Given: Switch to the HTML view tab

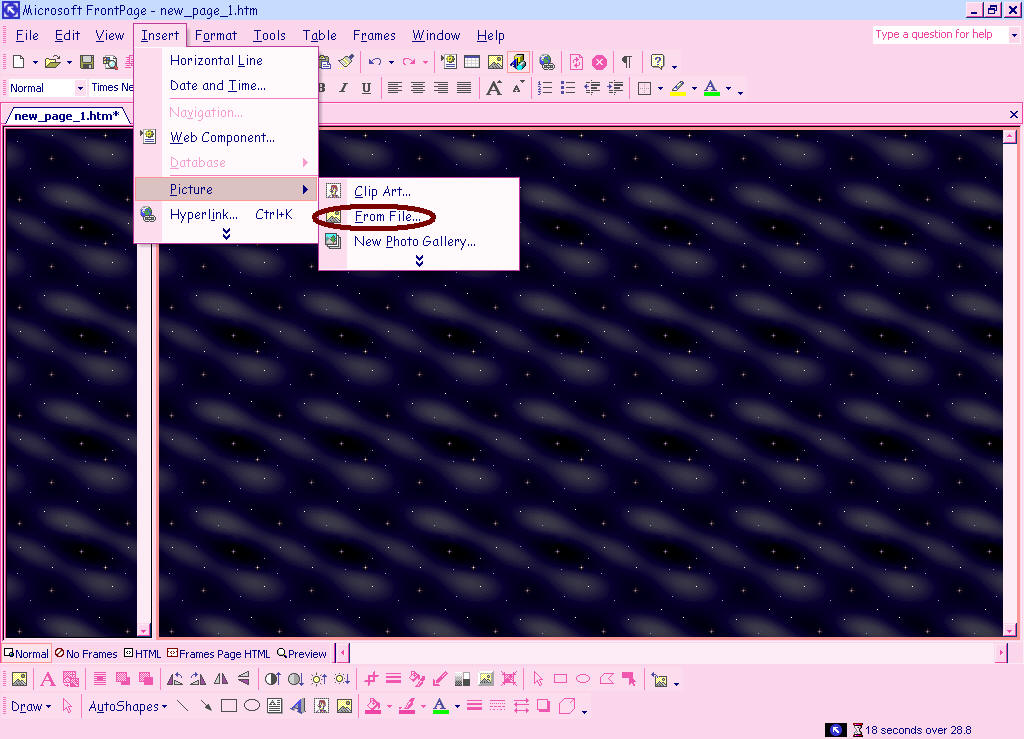Looking at the screenshot, I should pos(142,653).
